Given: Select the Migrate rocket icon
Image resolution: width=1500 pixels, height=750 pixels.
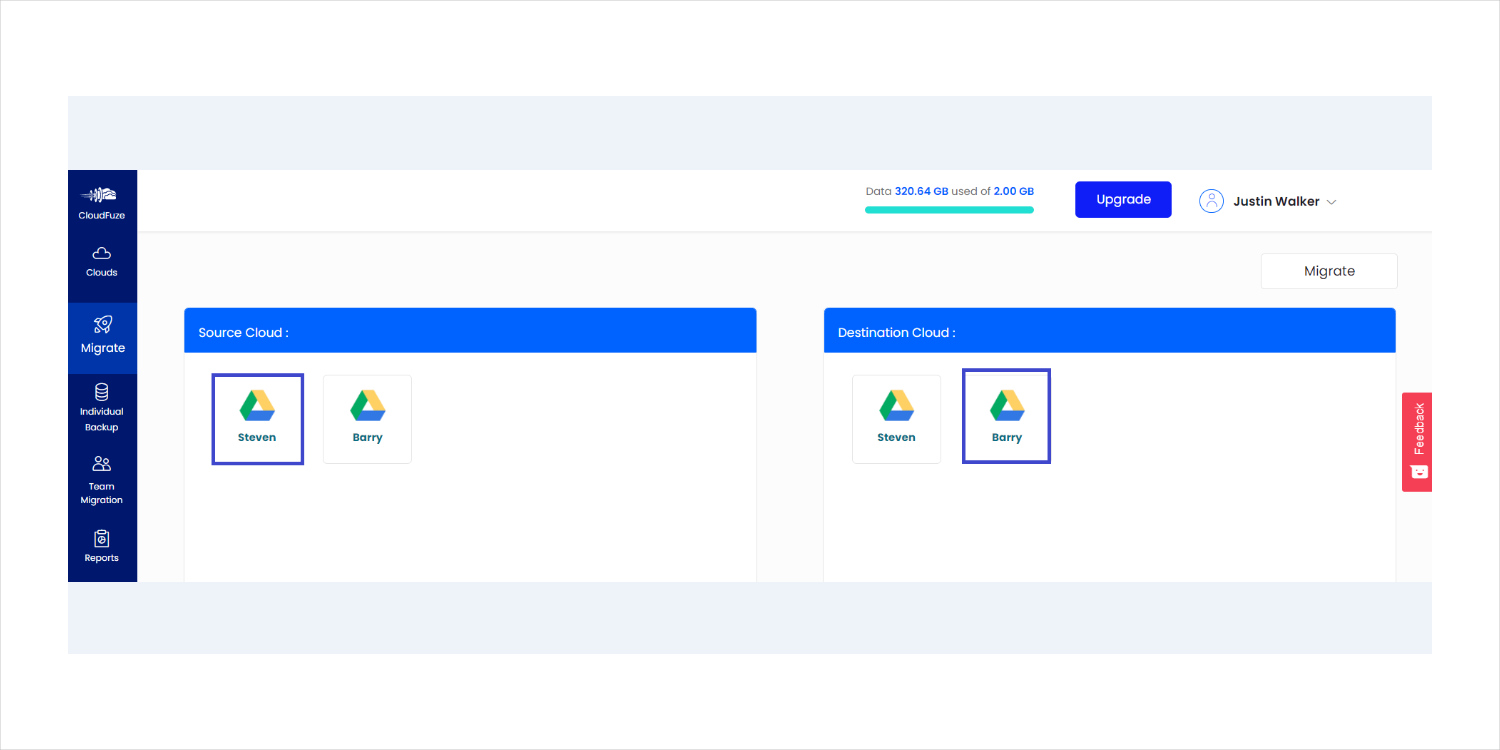Looking at the screenshot, I should click(102, 324).
